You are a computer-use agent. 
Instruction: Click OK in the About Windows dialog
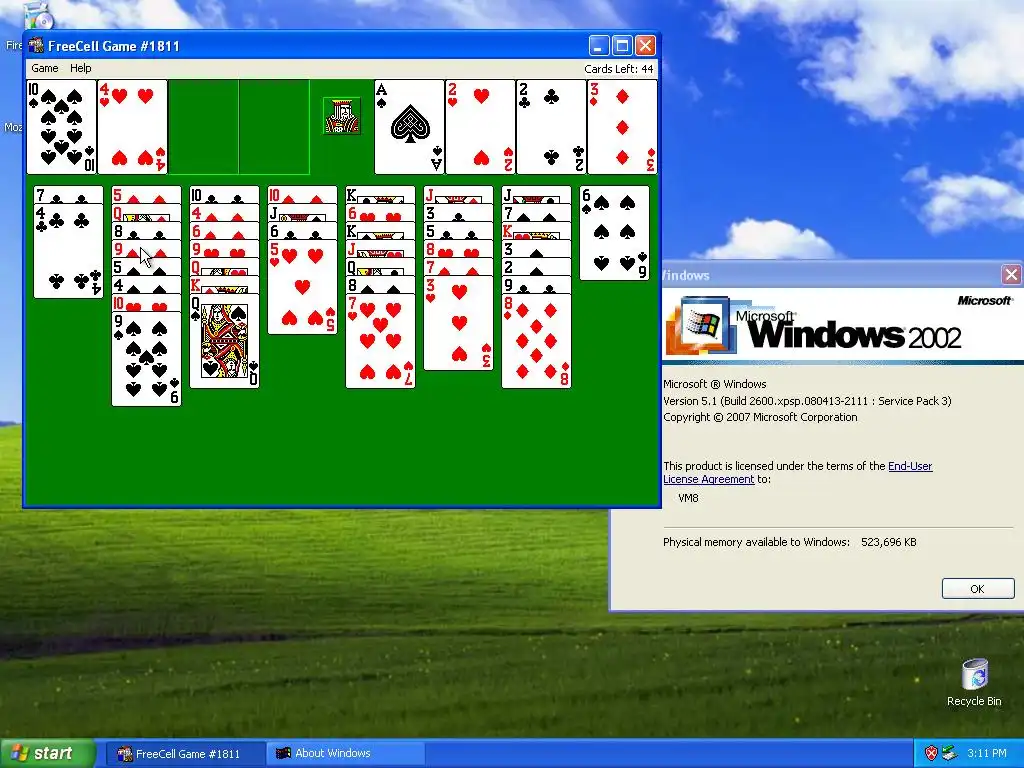tap(978, 588)
